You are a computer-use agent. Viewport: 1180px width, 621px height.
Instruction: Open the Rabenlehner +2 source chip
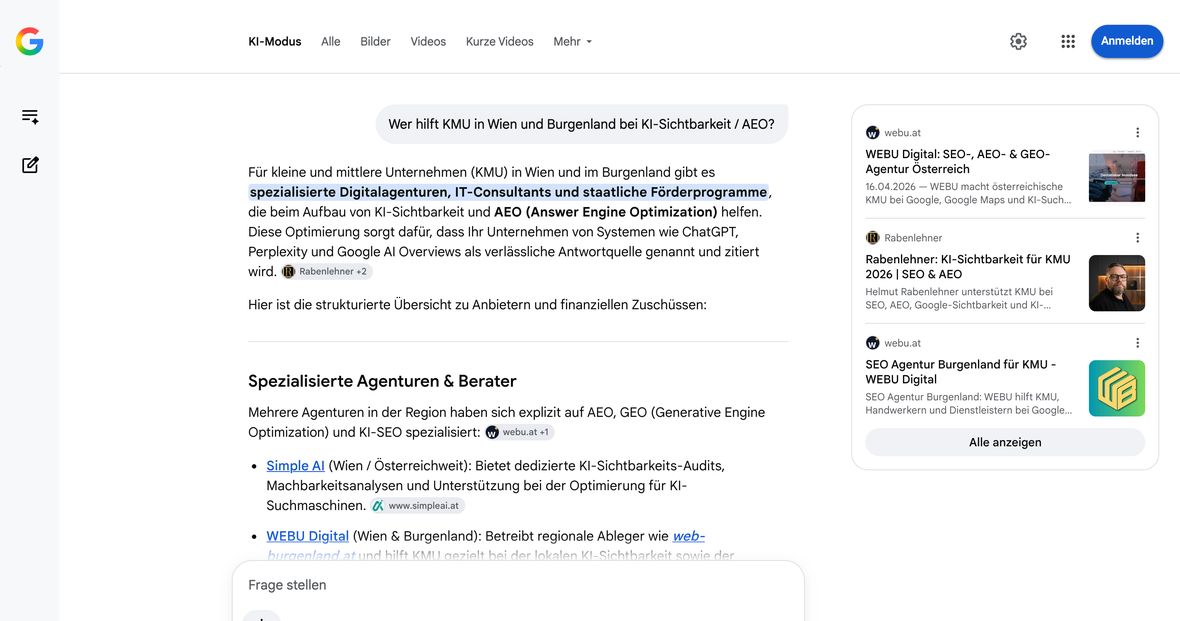click(x=327, y=272)
